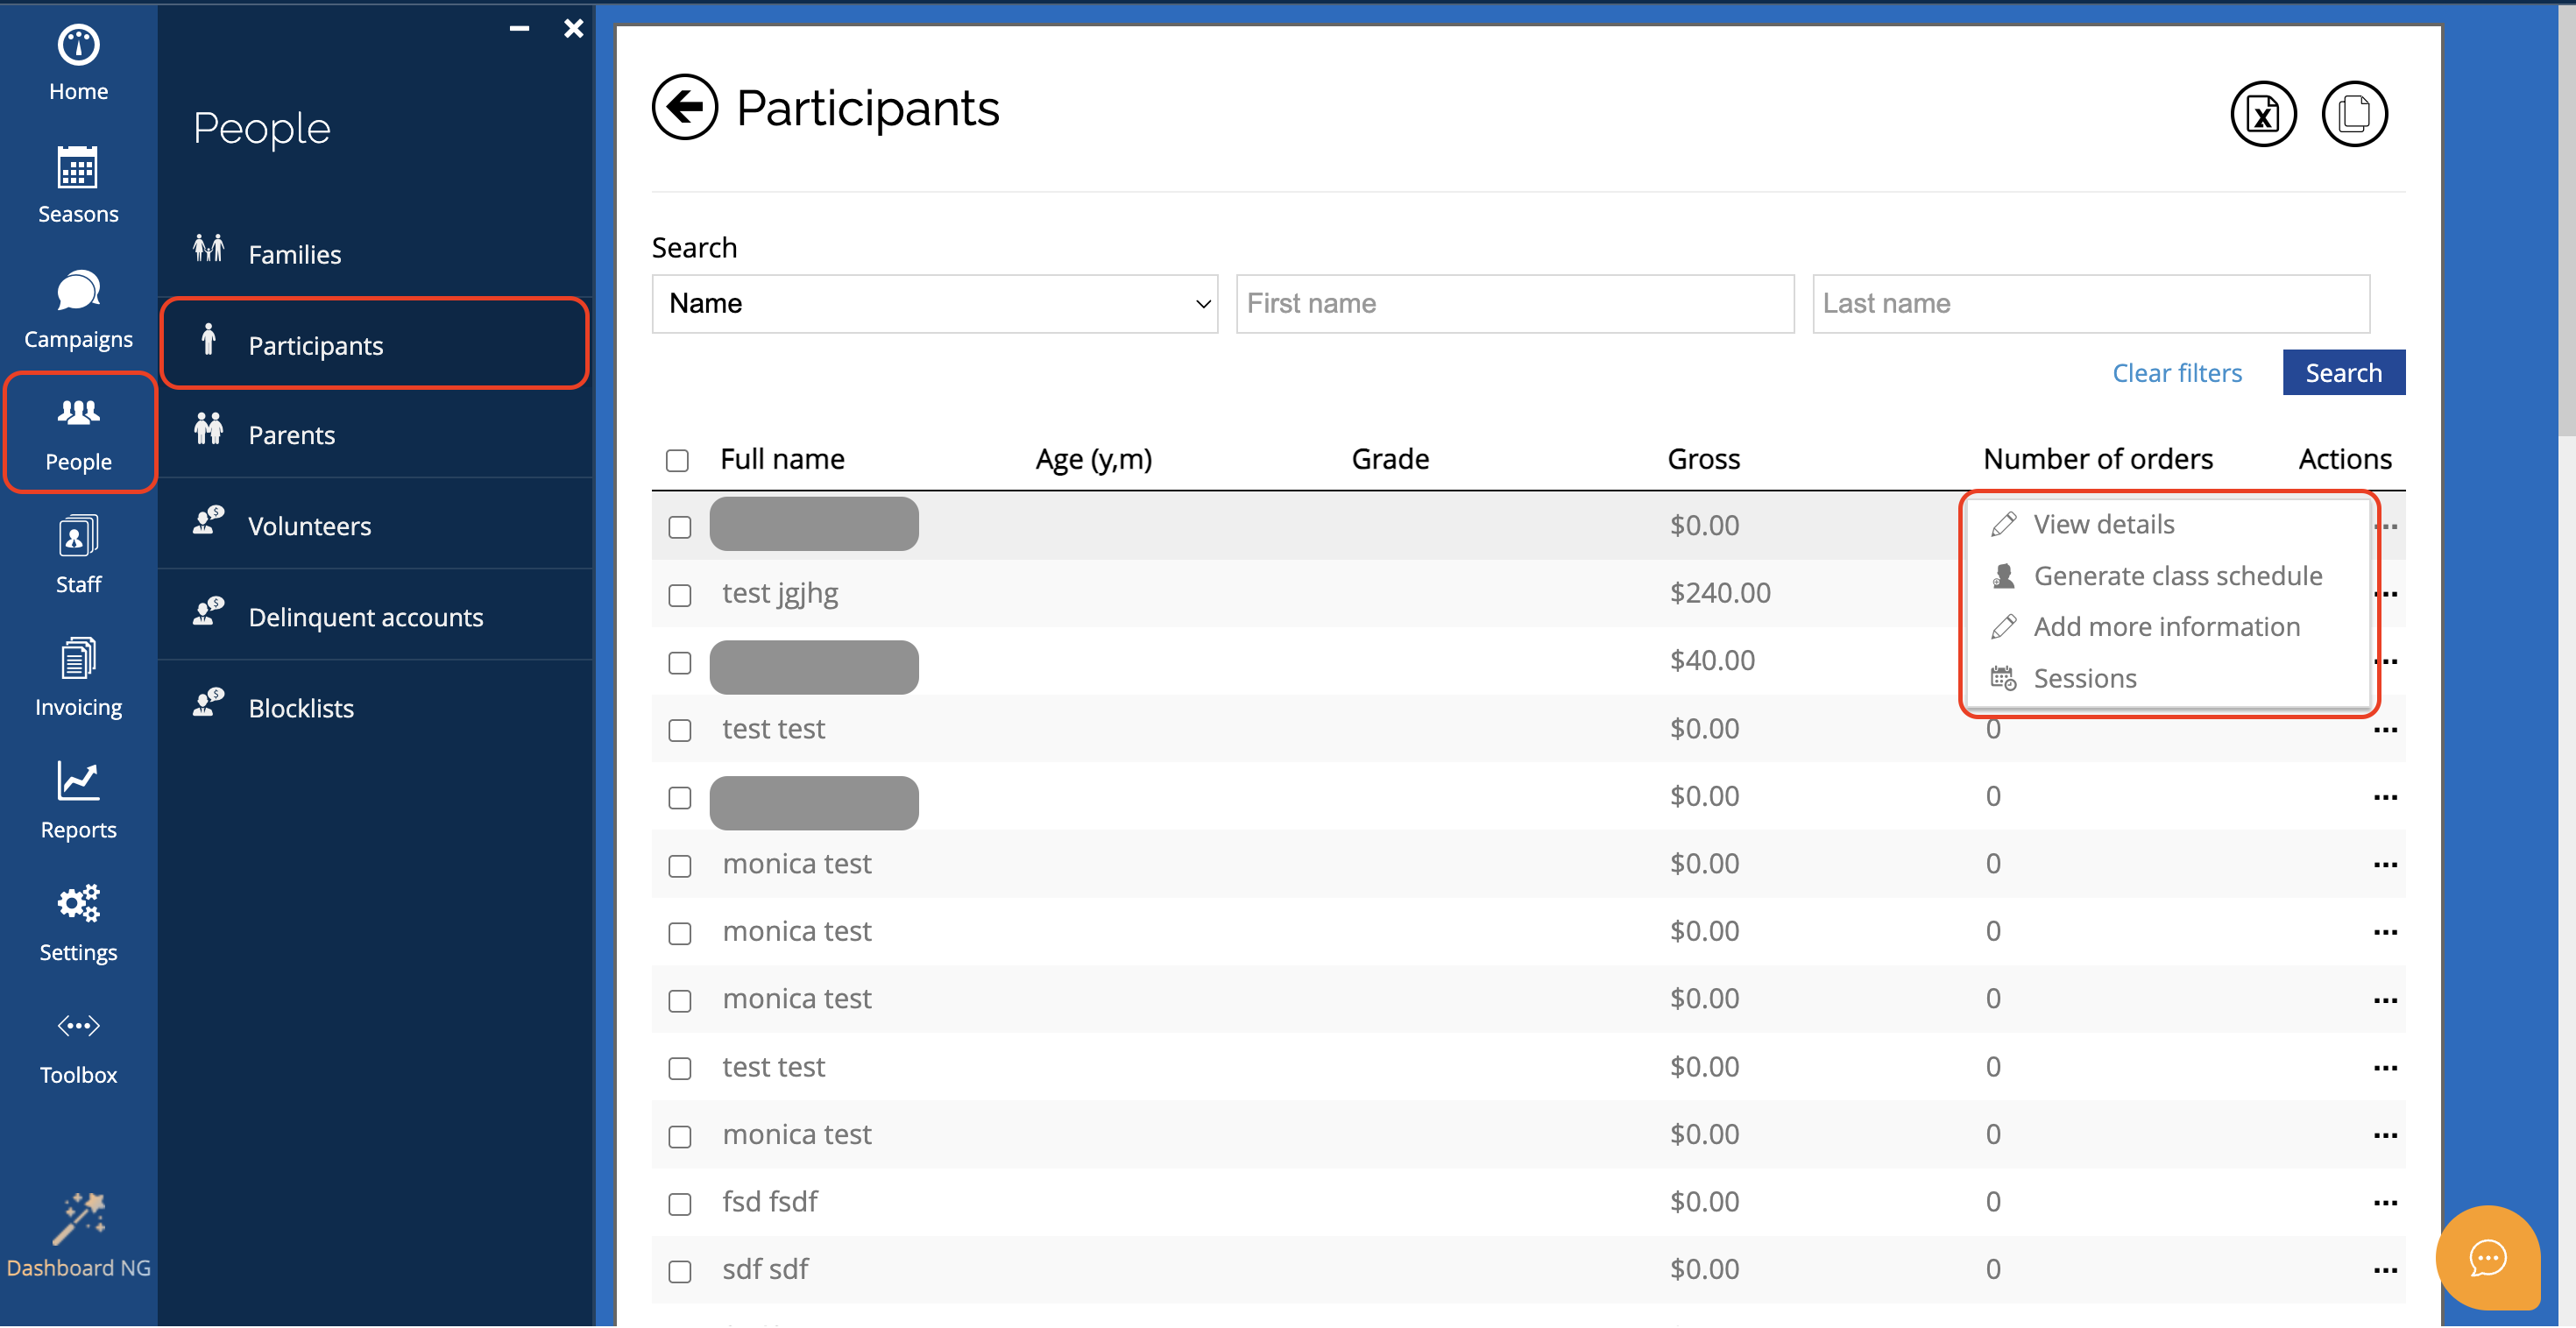Open the Invoicing section
Image resolution: width=2576 pixels, height=1328 pixels.
point(78,677)
